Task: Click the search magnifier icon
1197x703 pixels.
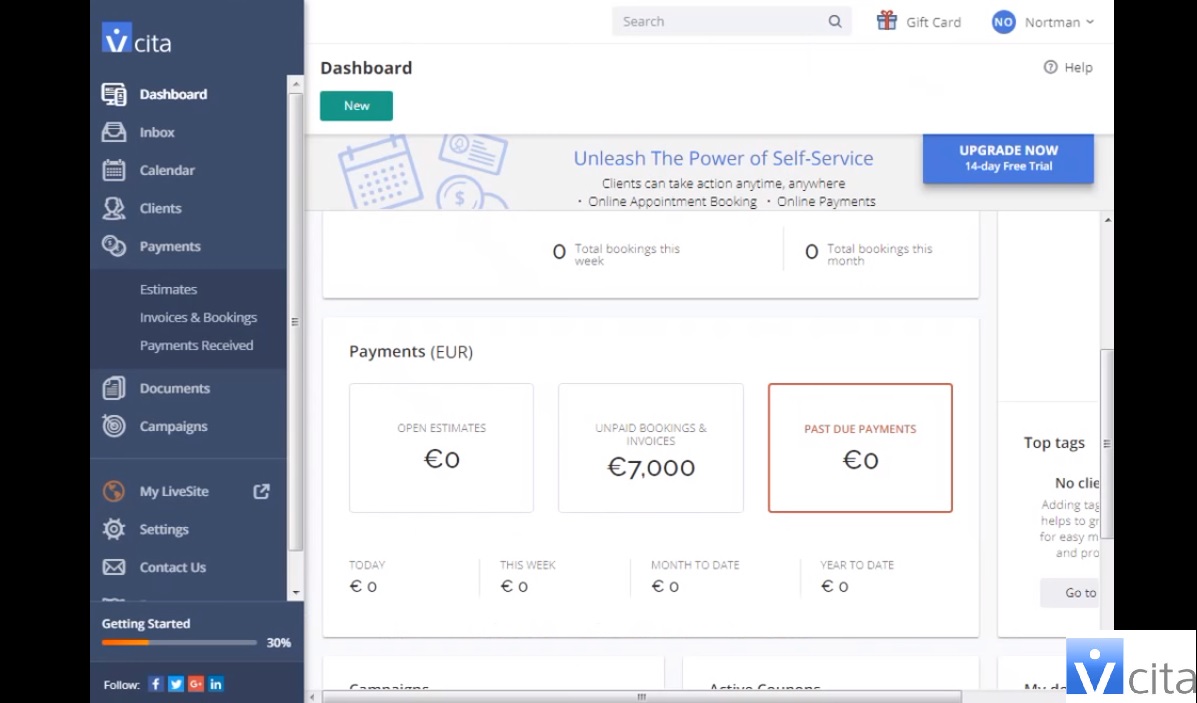Action: (x=835, y=22)
